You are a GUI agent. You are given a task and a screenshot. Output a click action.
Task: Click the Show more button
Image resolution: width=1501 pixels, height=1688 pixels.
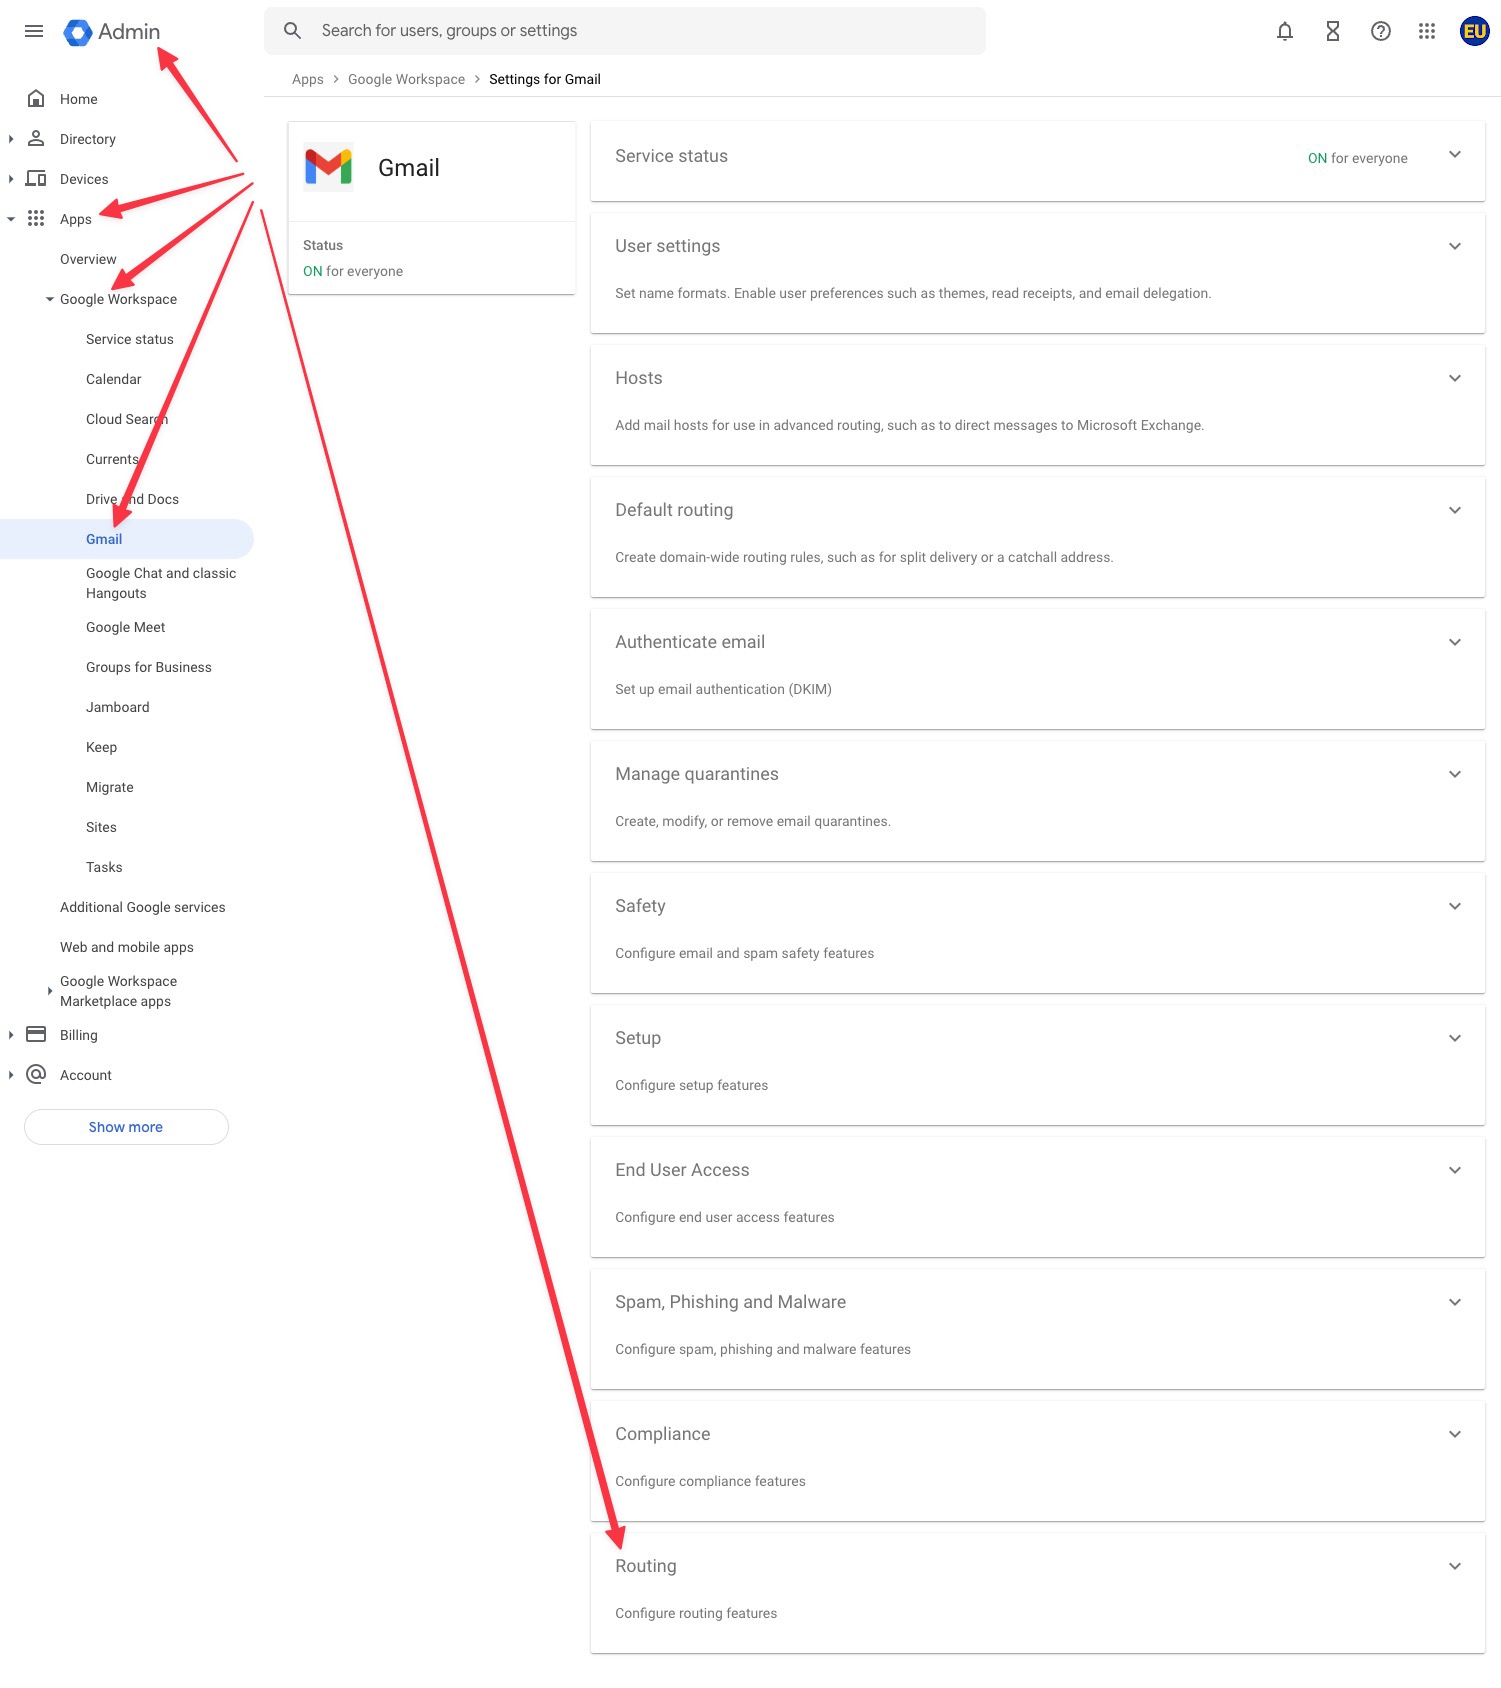(126, 1127)
